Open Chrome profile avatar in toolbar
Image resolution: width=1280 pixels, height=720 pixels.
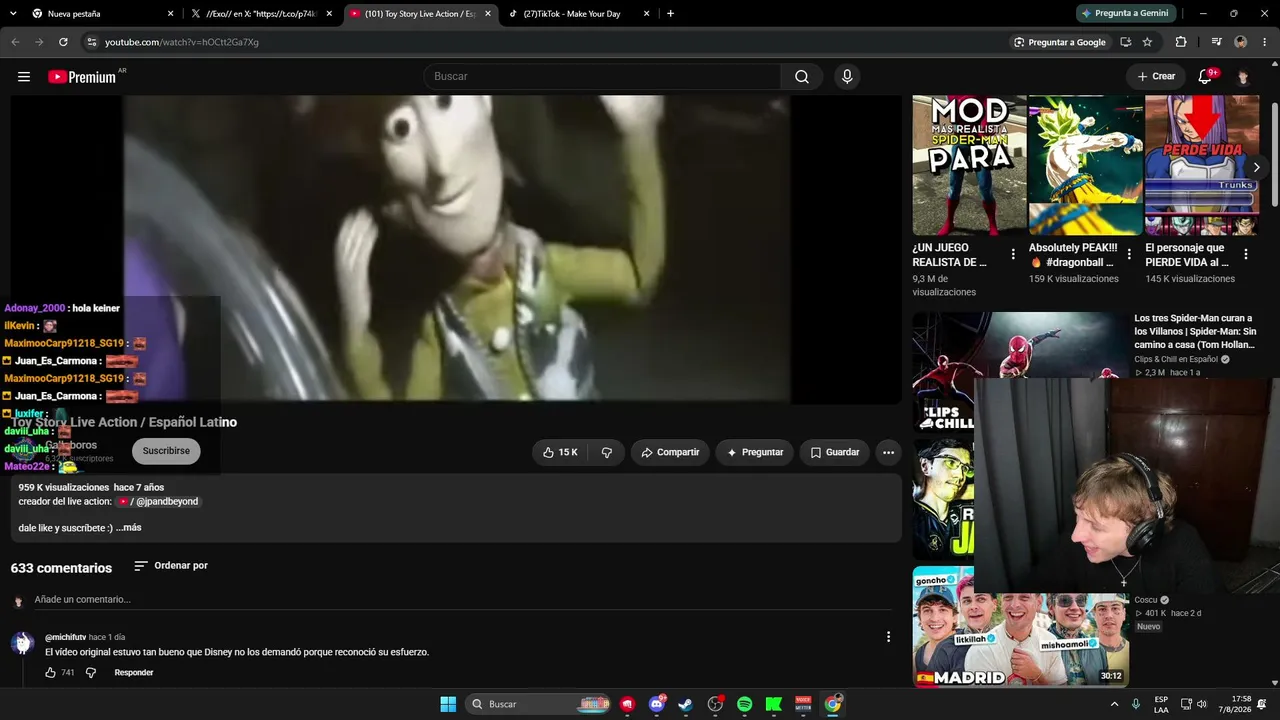pos(1241,42)
